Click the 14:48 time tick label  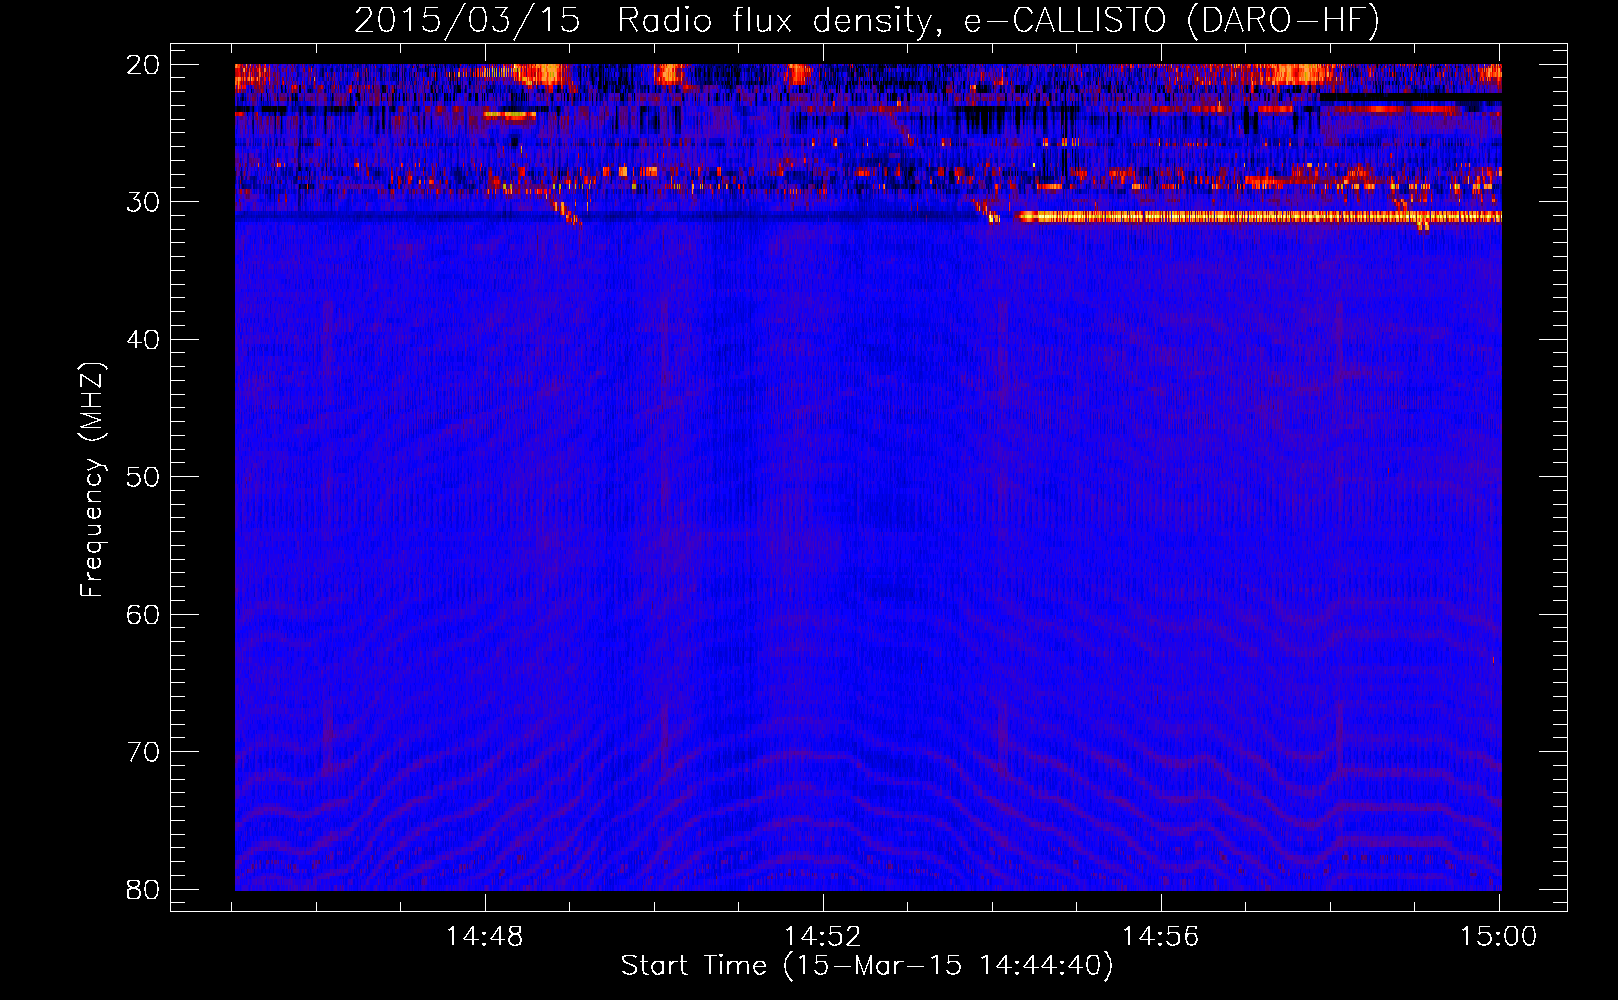pos(485,937)
